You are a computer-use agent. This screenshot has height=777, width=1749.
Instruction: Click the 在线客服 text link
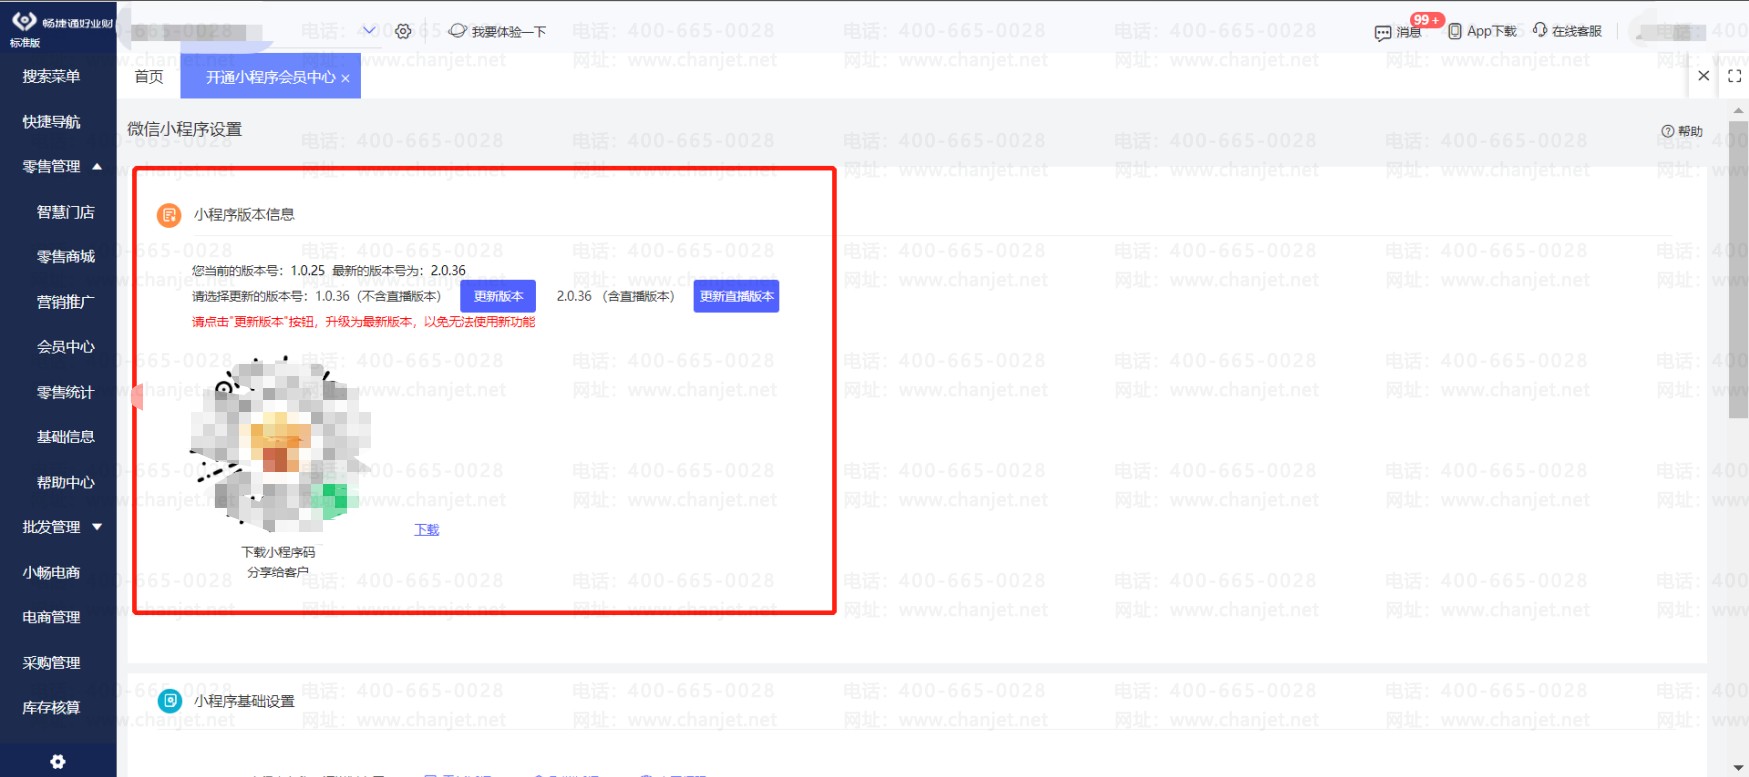pos(1577,31)
